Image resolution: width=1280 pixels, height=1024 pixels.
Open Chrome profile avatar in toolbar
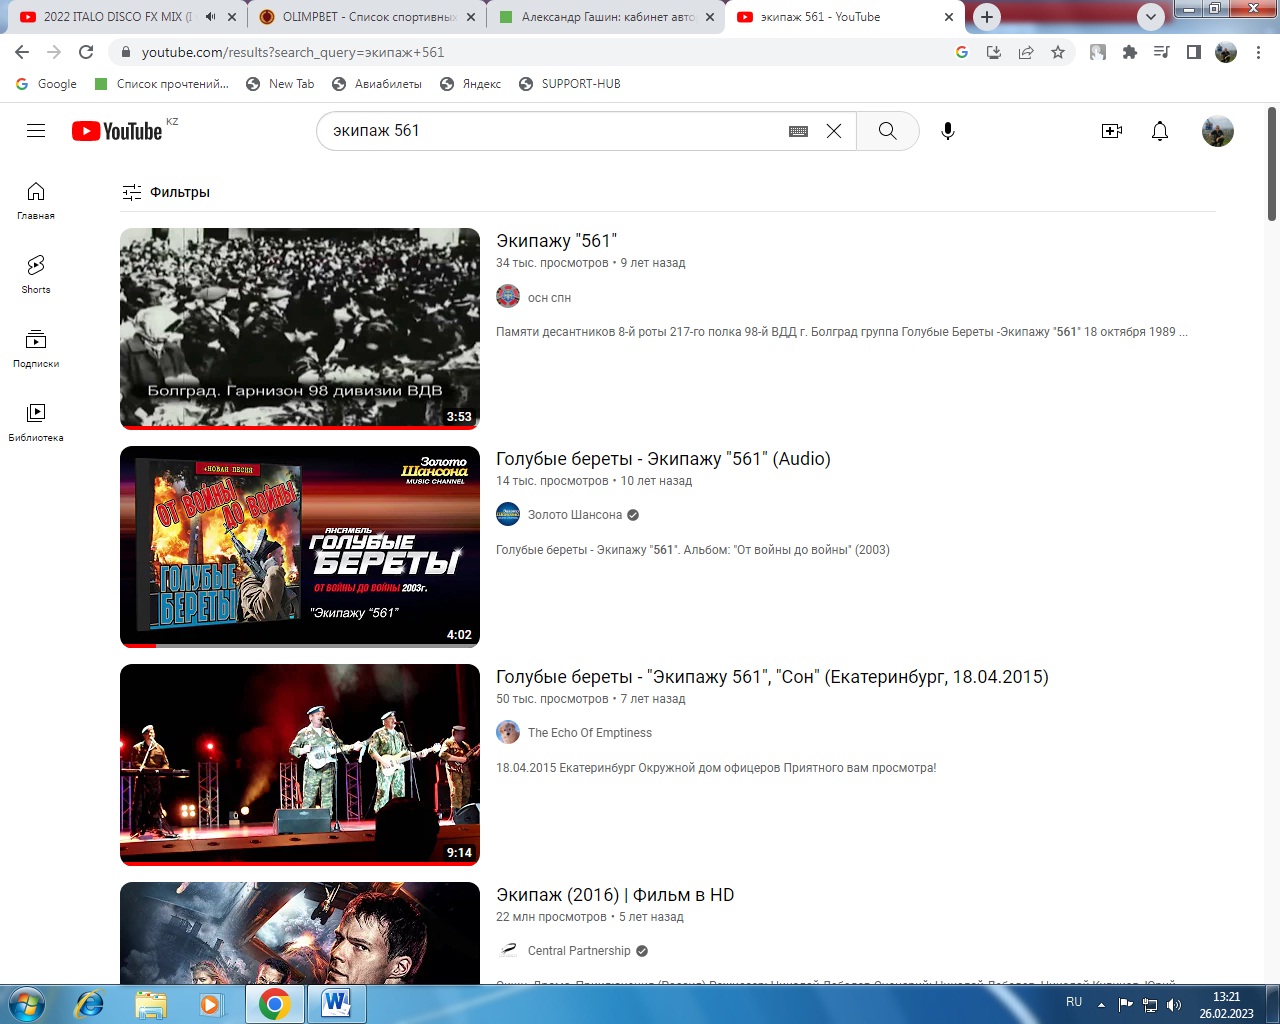point(1226,52)
